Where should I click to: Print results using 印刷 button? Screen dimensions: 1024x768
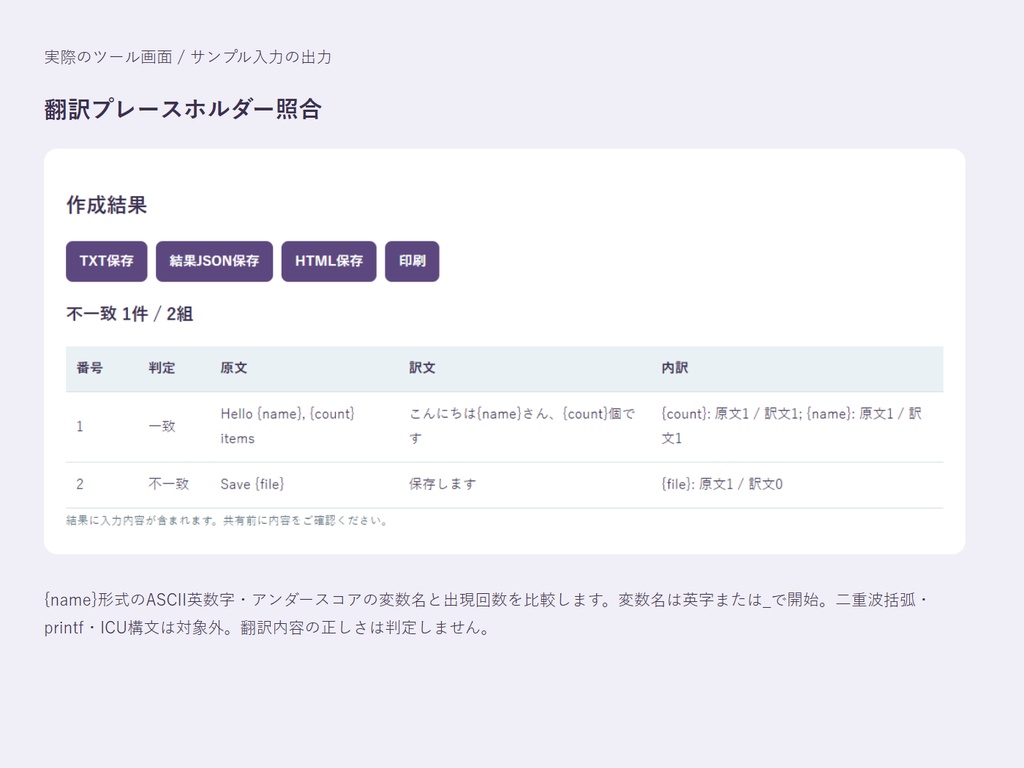click(x=412, y=261)
